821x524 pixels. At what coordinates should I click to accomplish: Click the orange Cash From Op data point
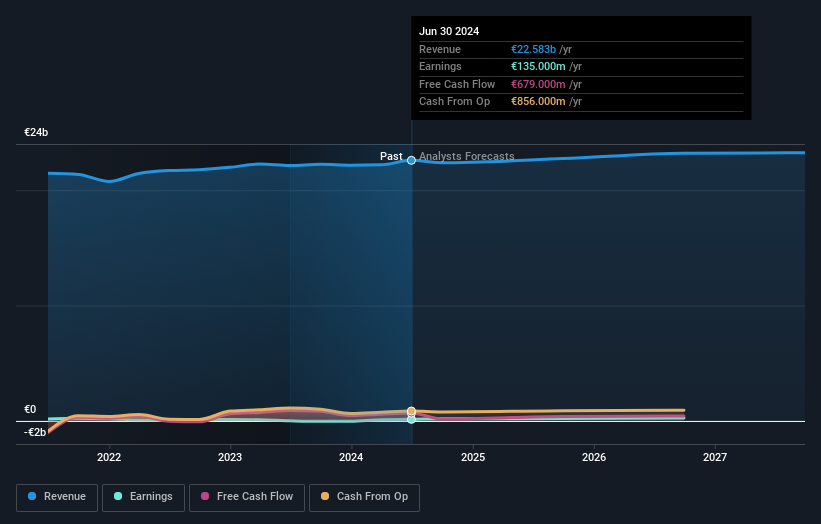[412, 411]
